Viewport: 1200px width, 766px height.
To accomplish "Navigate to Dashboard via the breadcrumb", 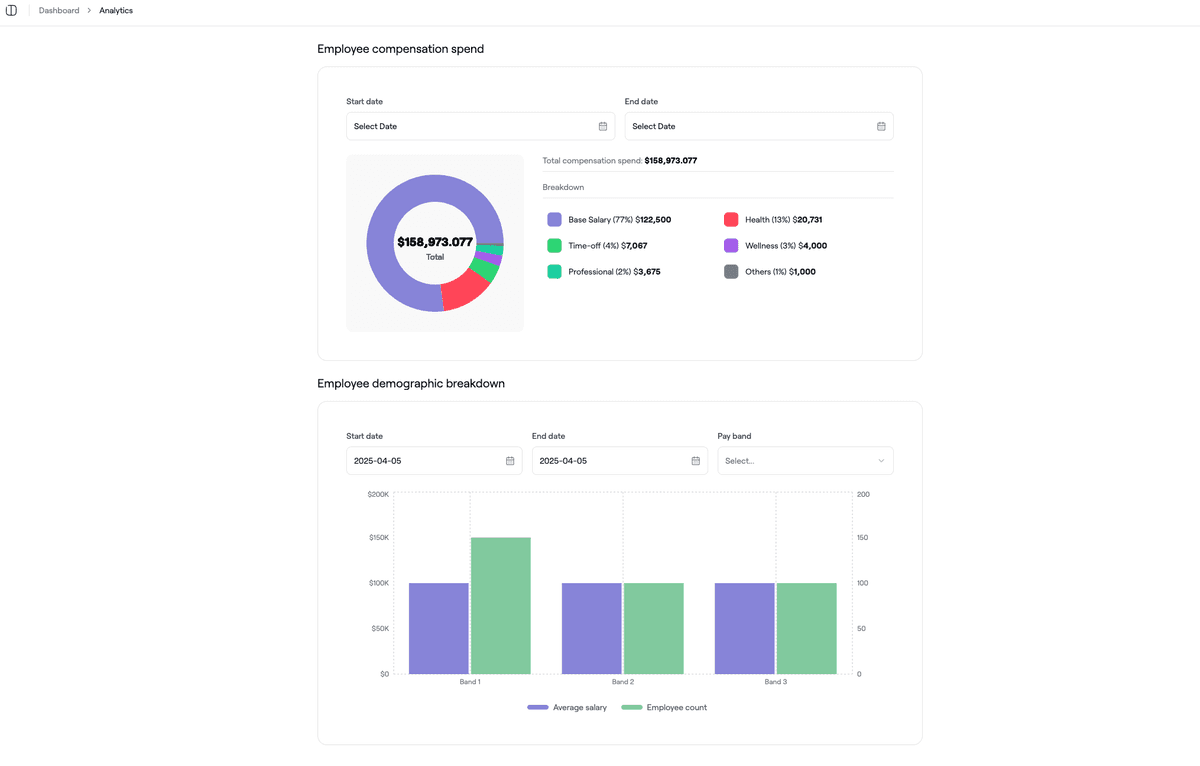I will 58,10.
